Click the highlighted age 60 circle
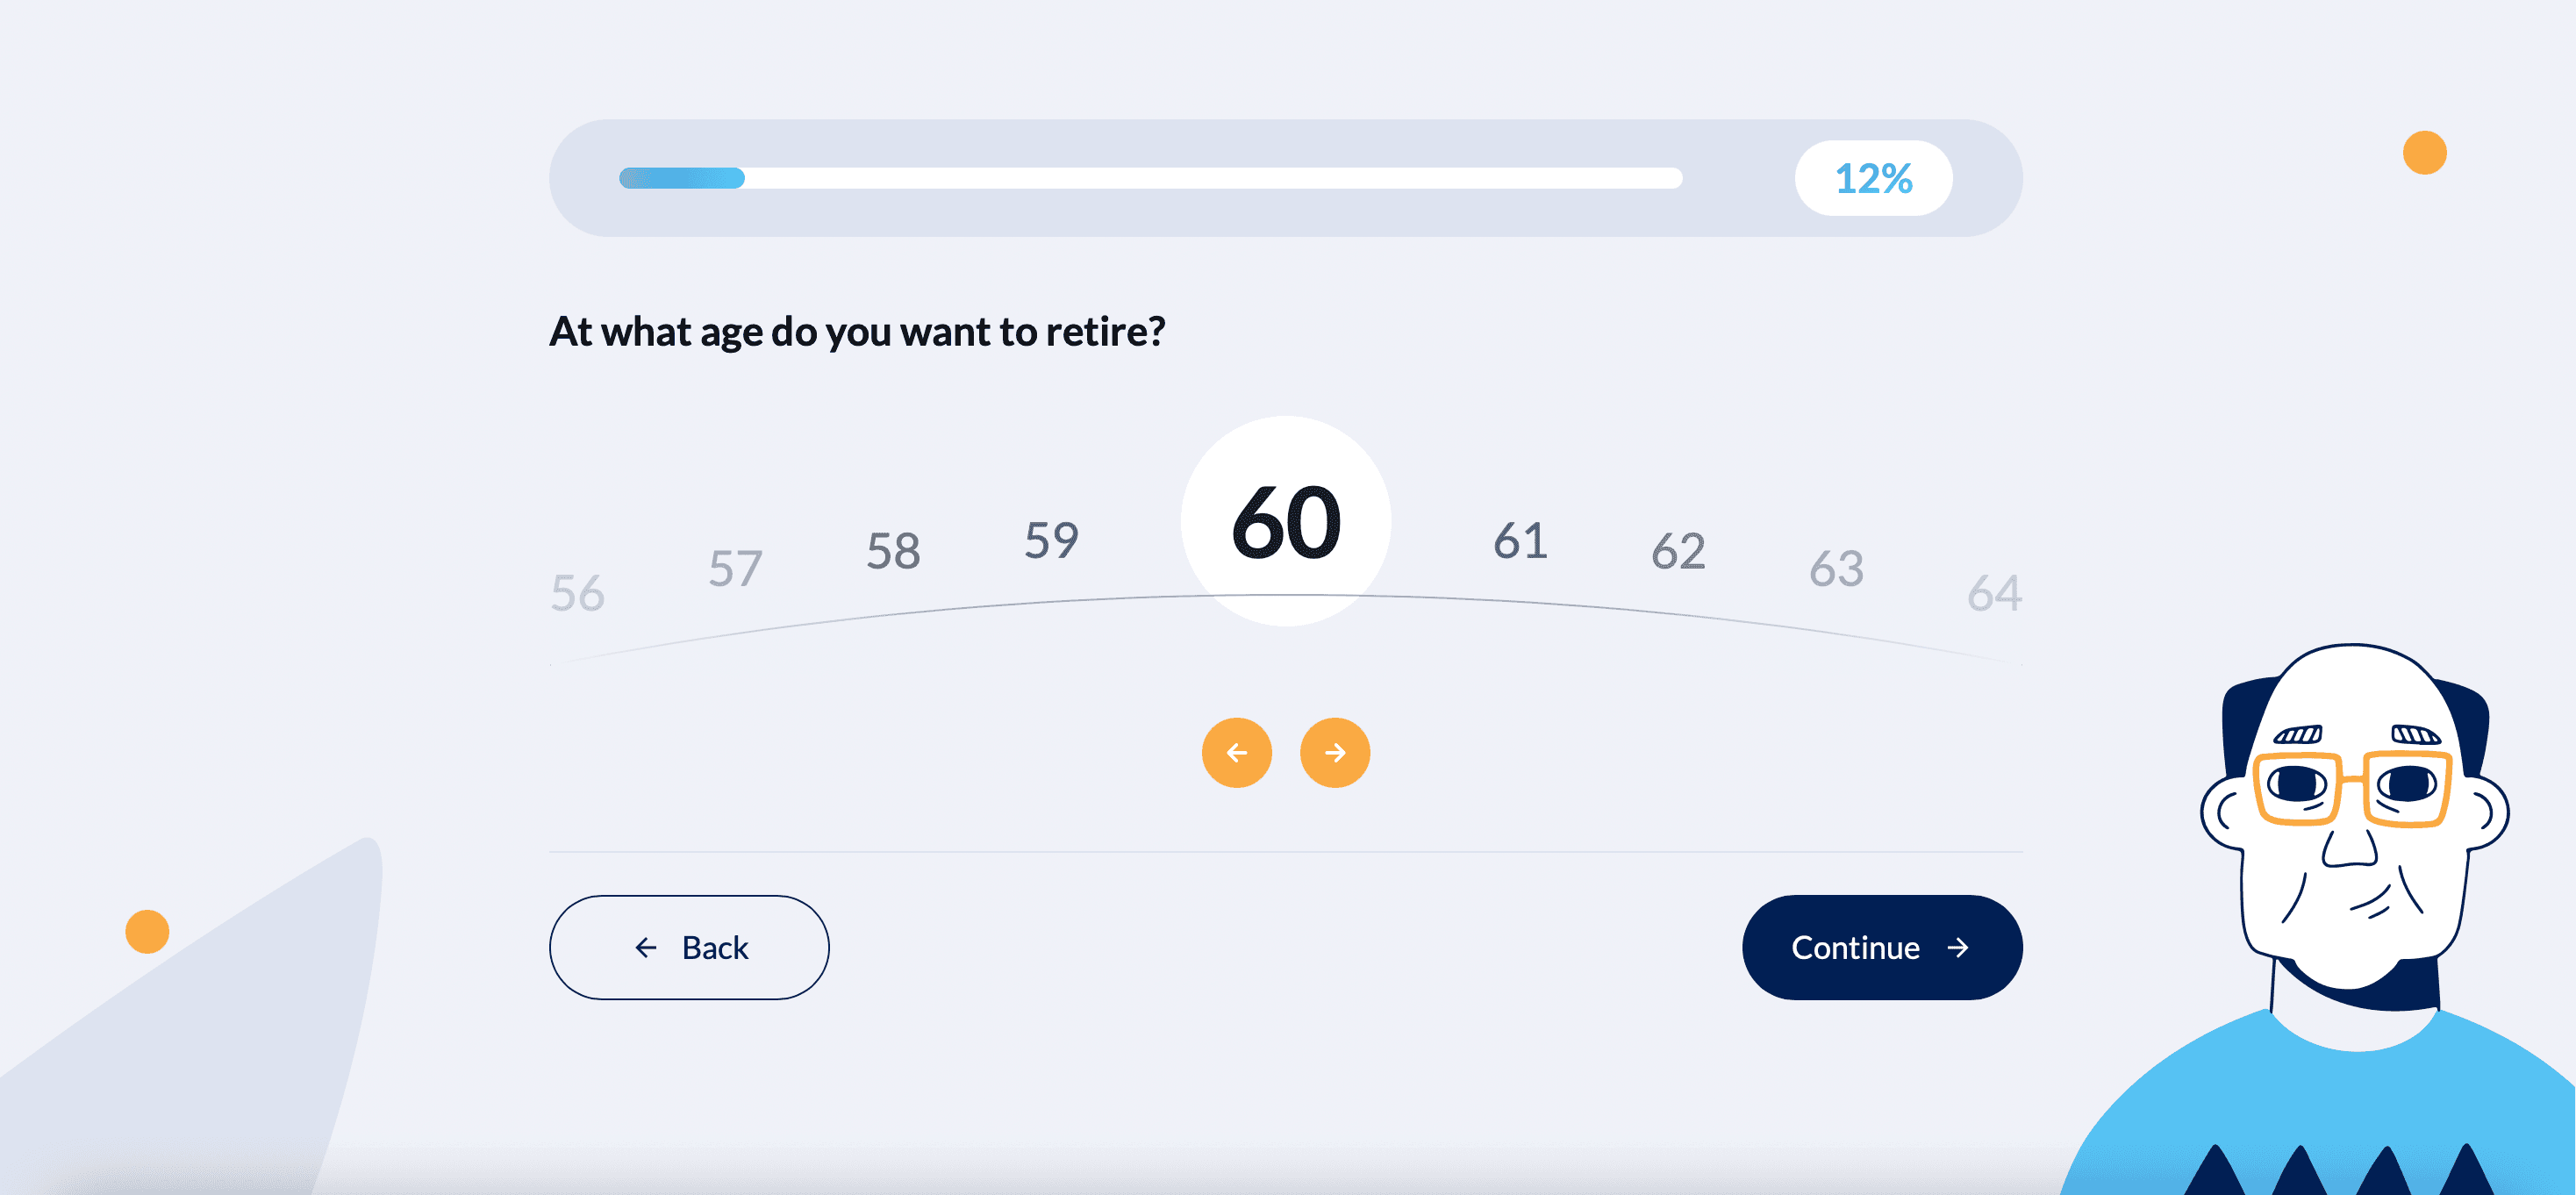The height and width of the screenshot is (1195, 2576). [1285, 521]
